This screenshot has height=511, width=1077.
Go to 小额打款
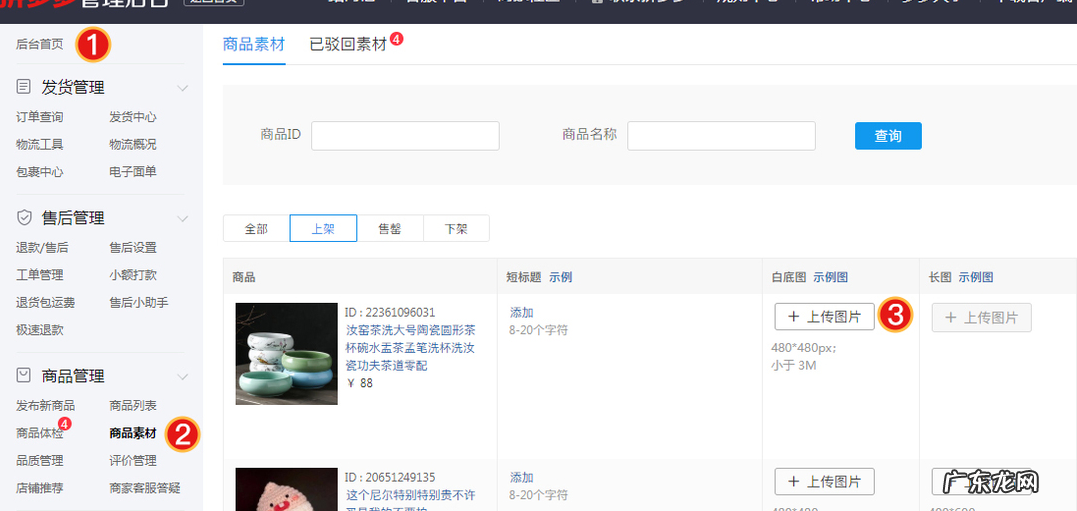(133, 275)
